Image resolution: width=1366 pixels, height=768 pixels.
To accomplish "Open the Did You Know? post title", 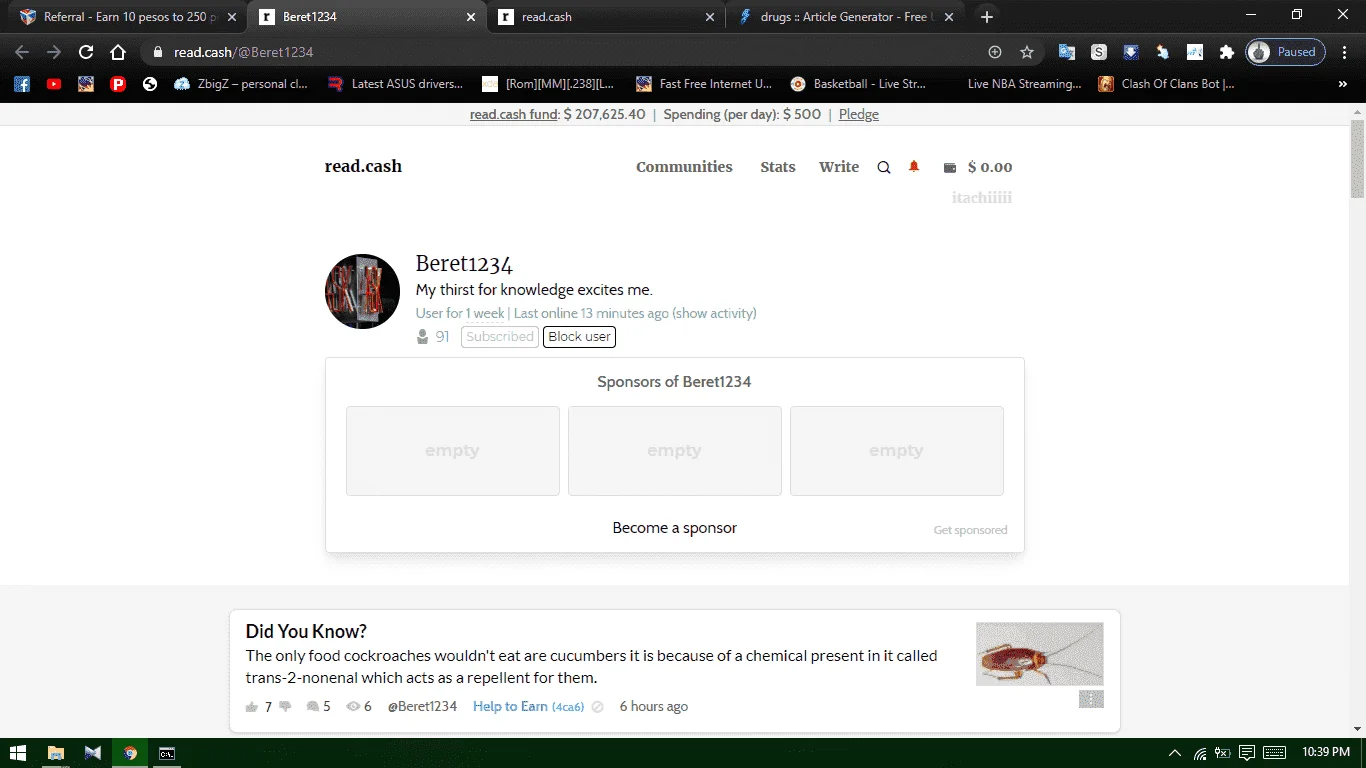I will [x=306, y=632].
